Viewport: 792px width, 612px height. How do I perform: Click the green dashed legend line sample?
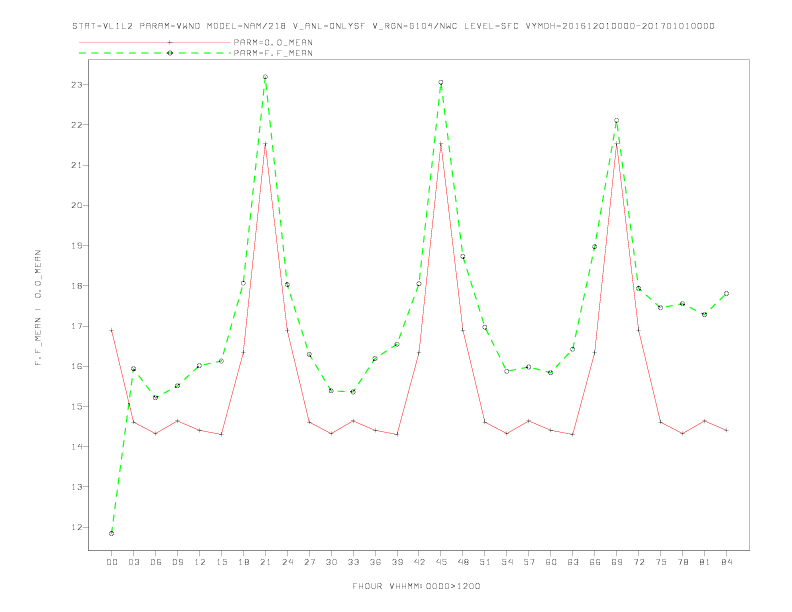coord(155,53)
